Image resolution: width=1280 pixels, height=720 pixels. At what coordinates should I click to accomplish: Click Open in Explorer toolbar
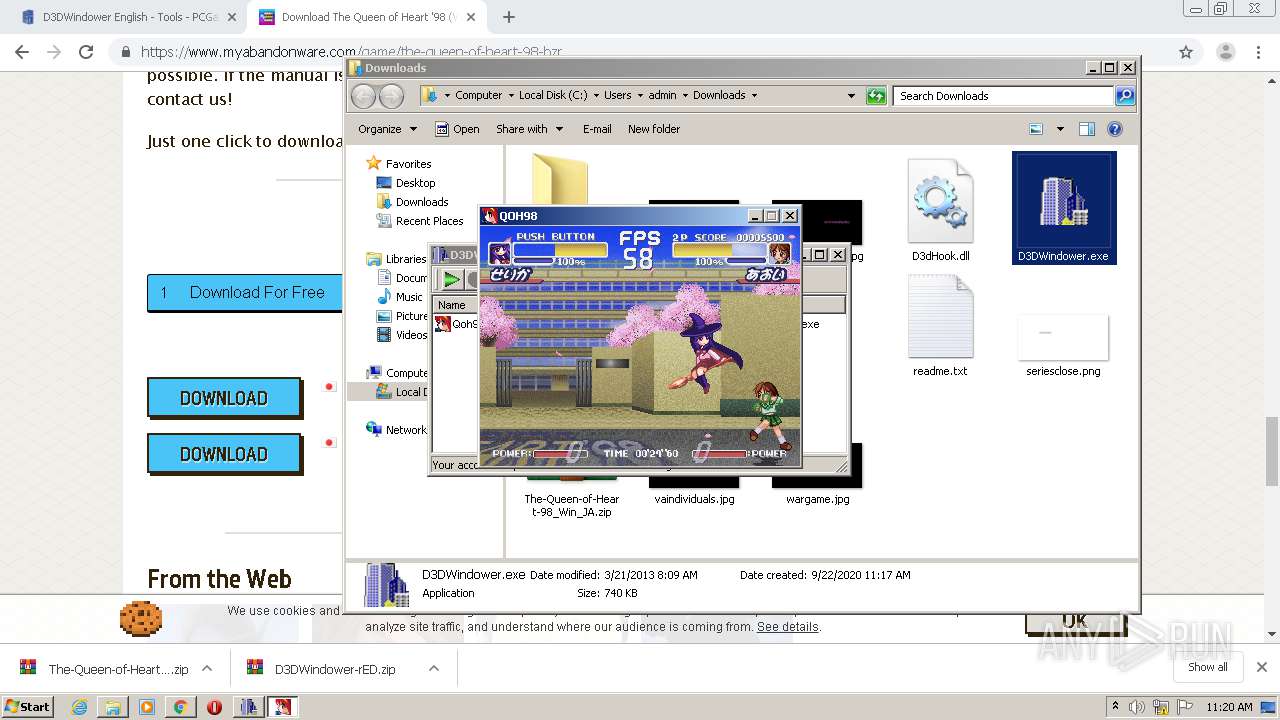point(457,129)
